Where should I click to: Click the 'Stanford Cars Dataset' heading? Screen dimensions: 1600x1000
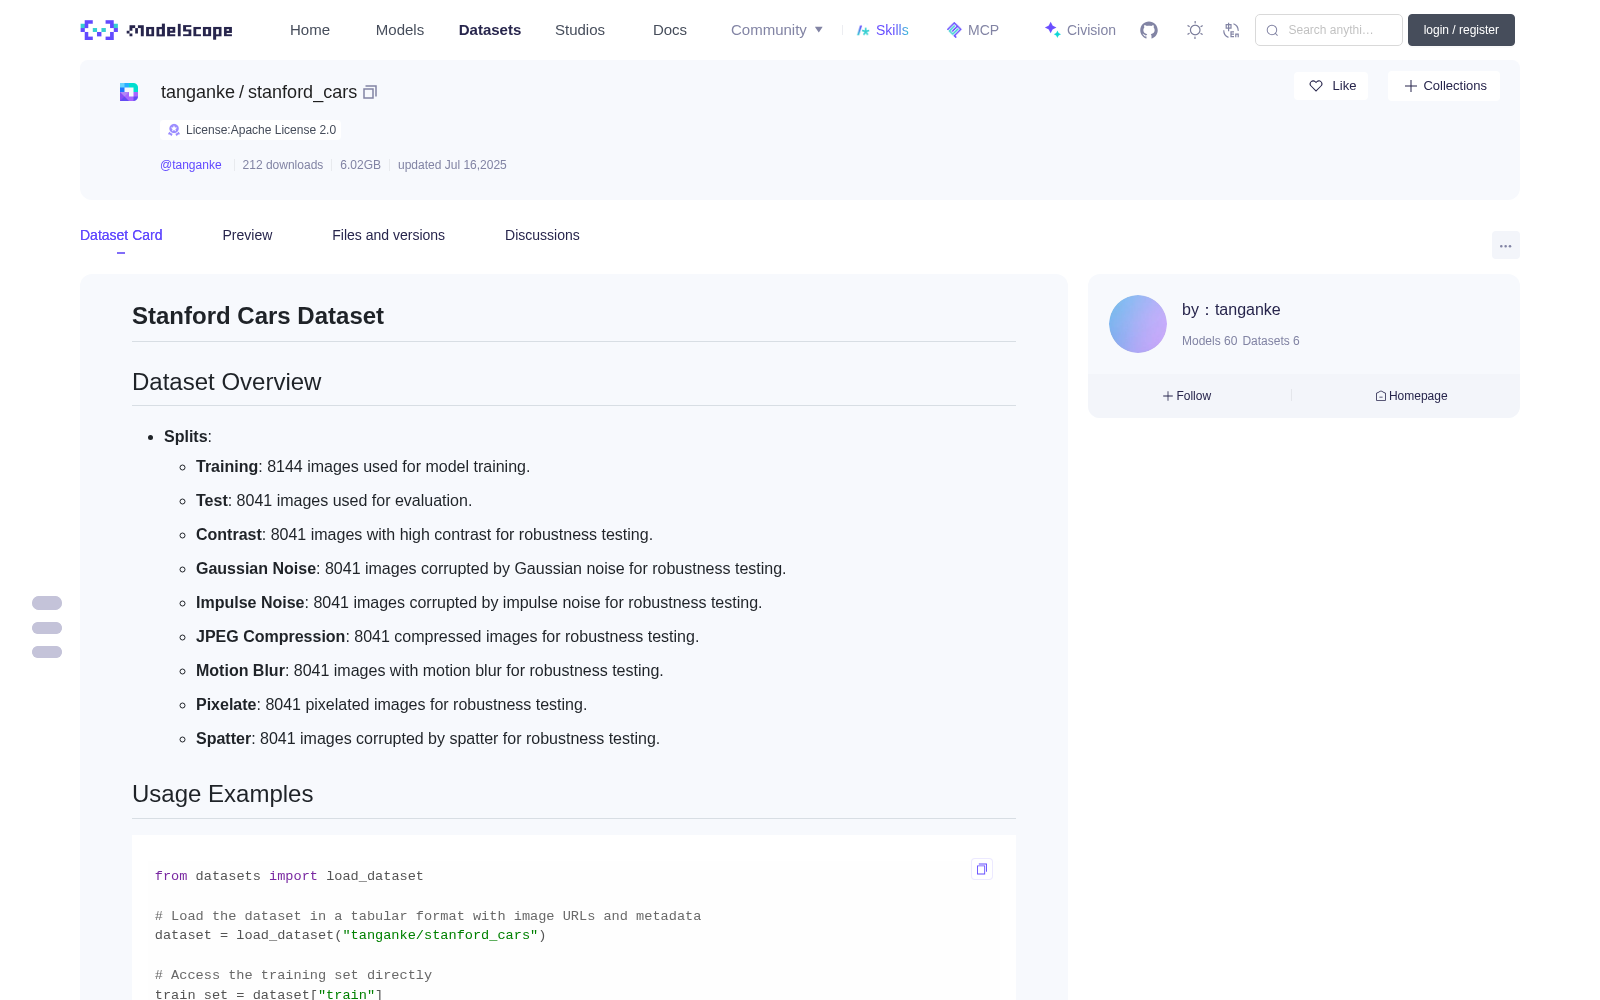tap(258, 316)
